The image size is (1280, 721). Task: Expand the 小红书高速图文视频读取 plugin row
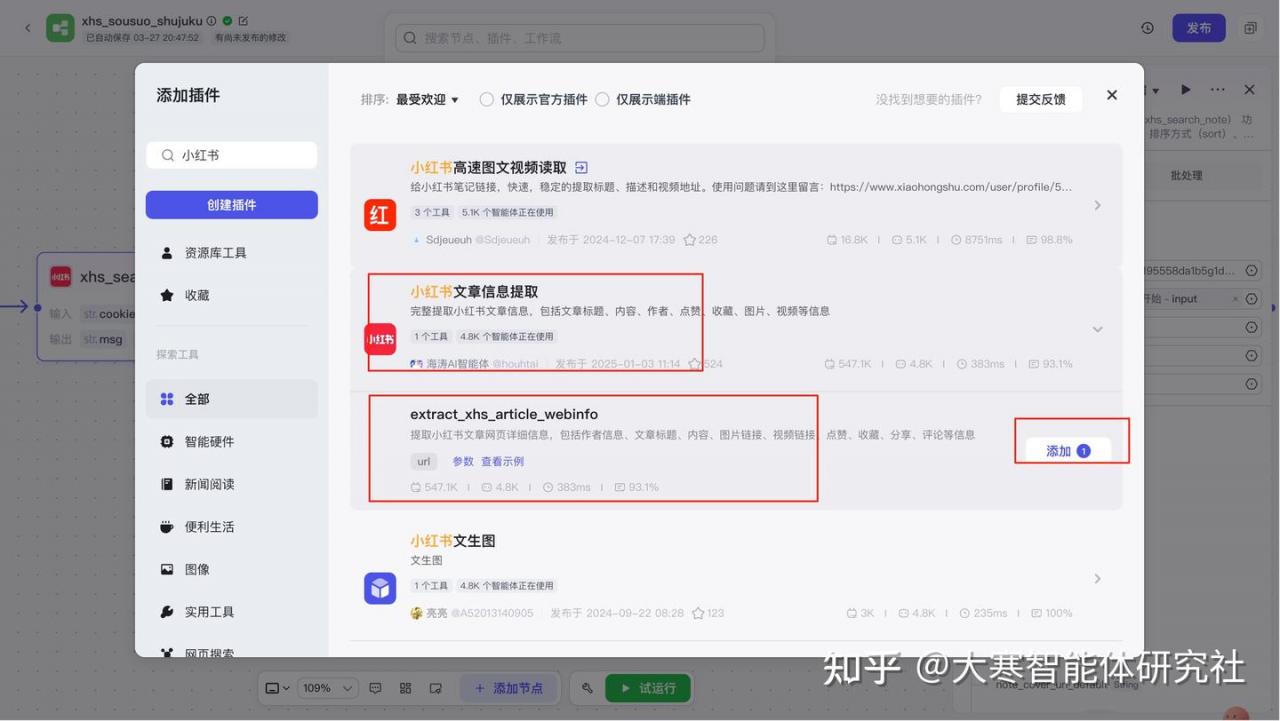coord(1097,205)
